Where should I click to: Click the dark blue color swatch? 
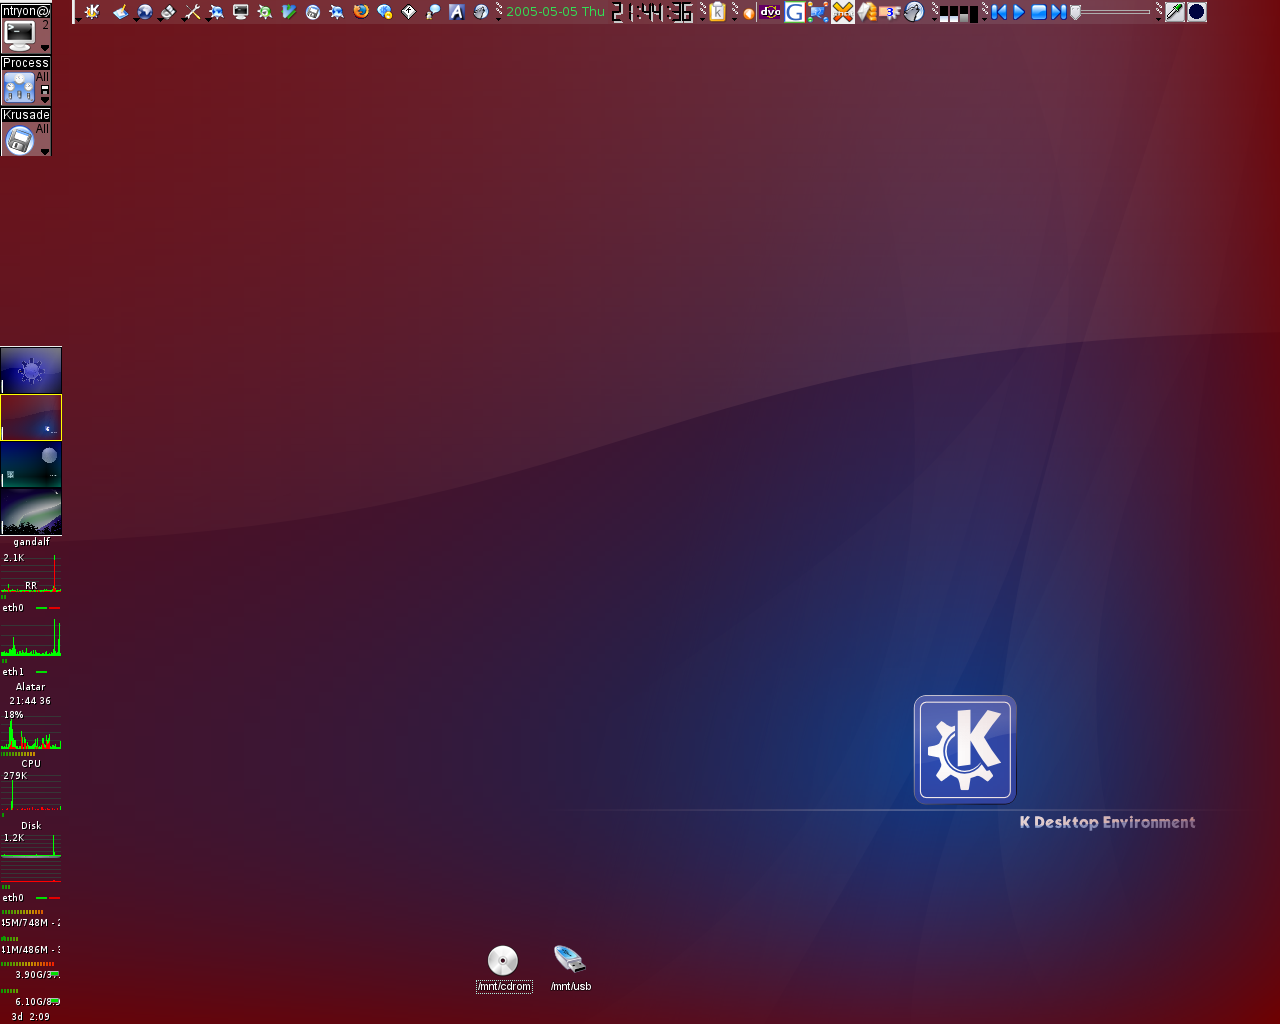coord(1197,12)
